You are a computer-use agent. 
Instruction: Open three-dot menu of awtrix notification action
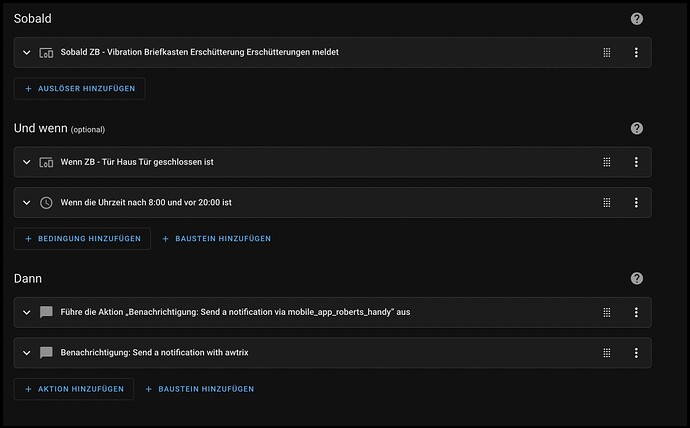coord(636,352)
